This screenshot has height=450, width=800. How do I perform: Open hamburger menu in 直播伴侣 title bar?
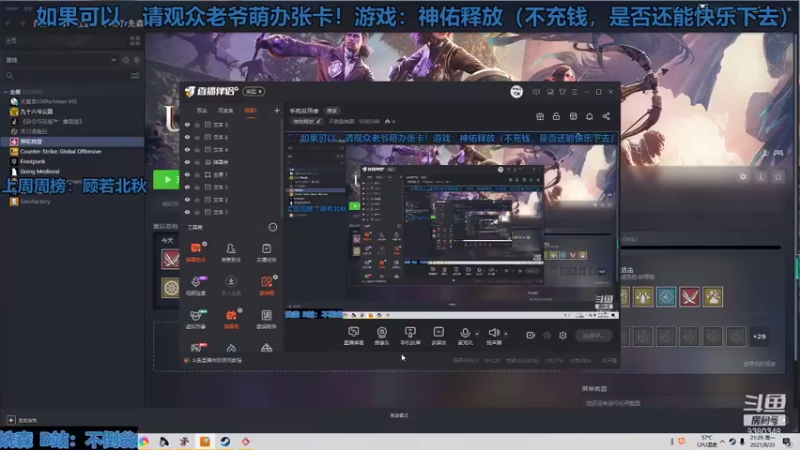(x=574, y=92)
